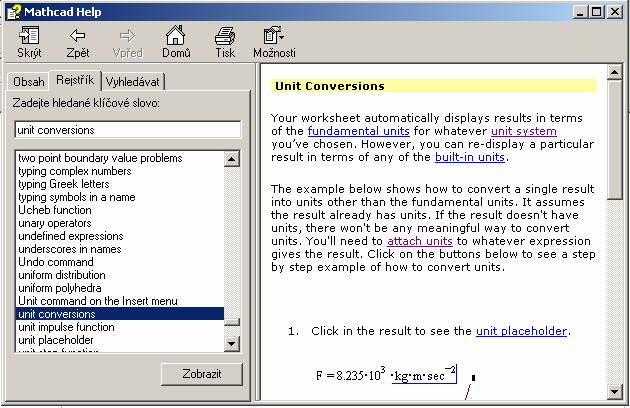This screenshot has width=630, height=408.
Task: Click the keyword input field
Action: (x=128, y=130)
